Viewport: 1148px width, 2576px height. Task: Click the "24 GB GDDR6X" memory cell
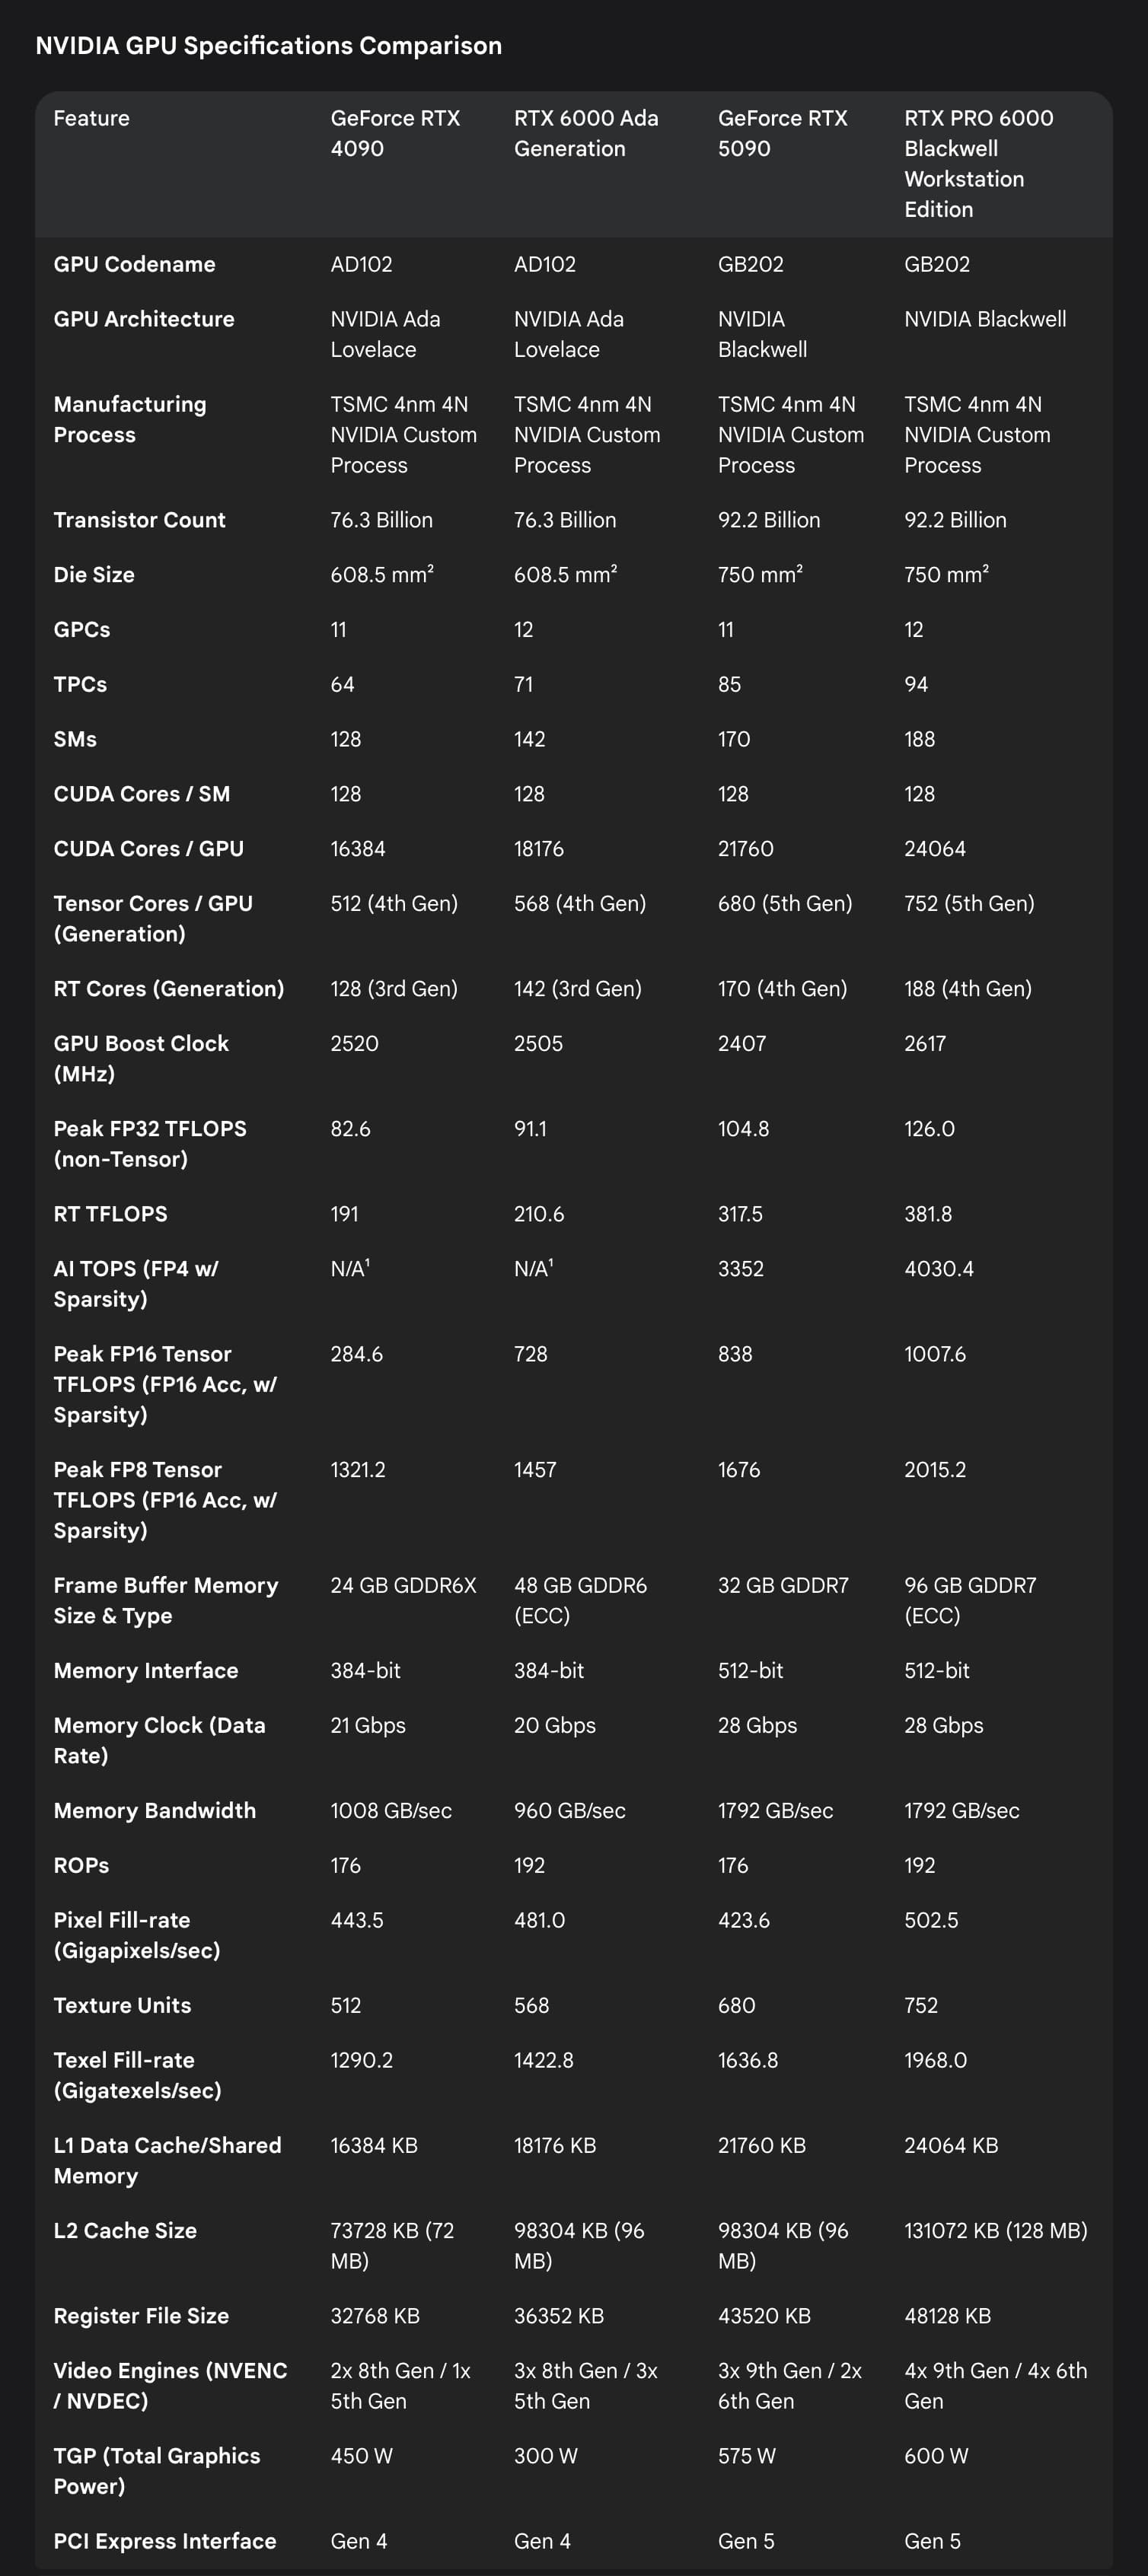[x=403, y=1586]
